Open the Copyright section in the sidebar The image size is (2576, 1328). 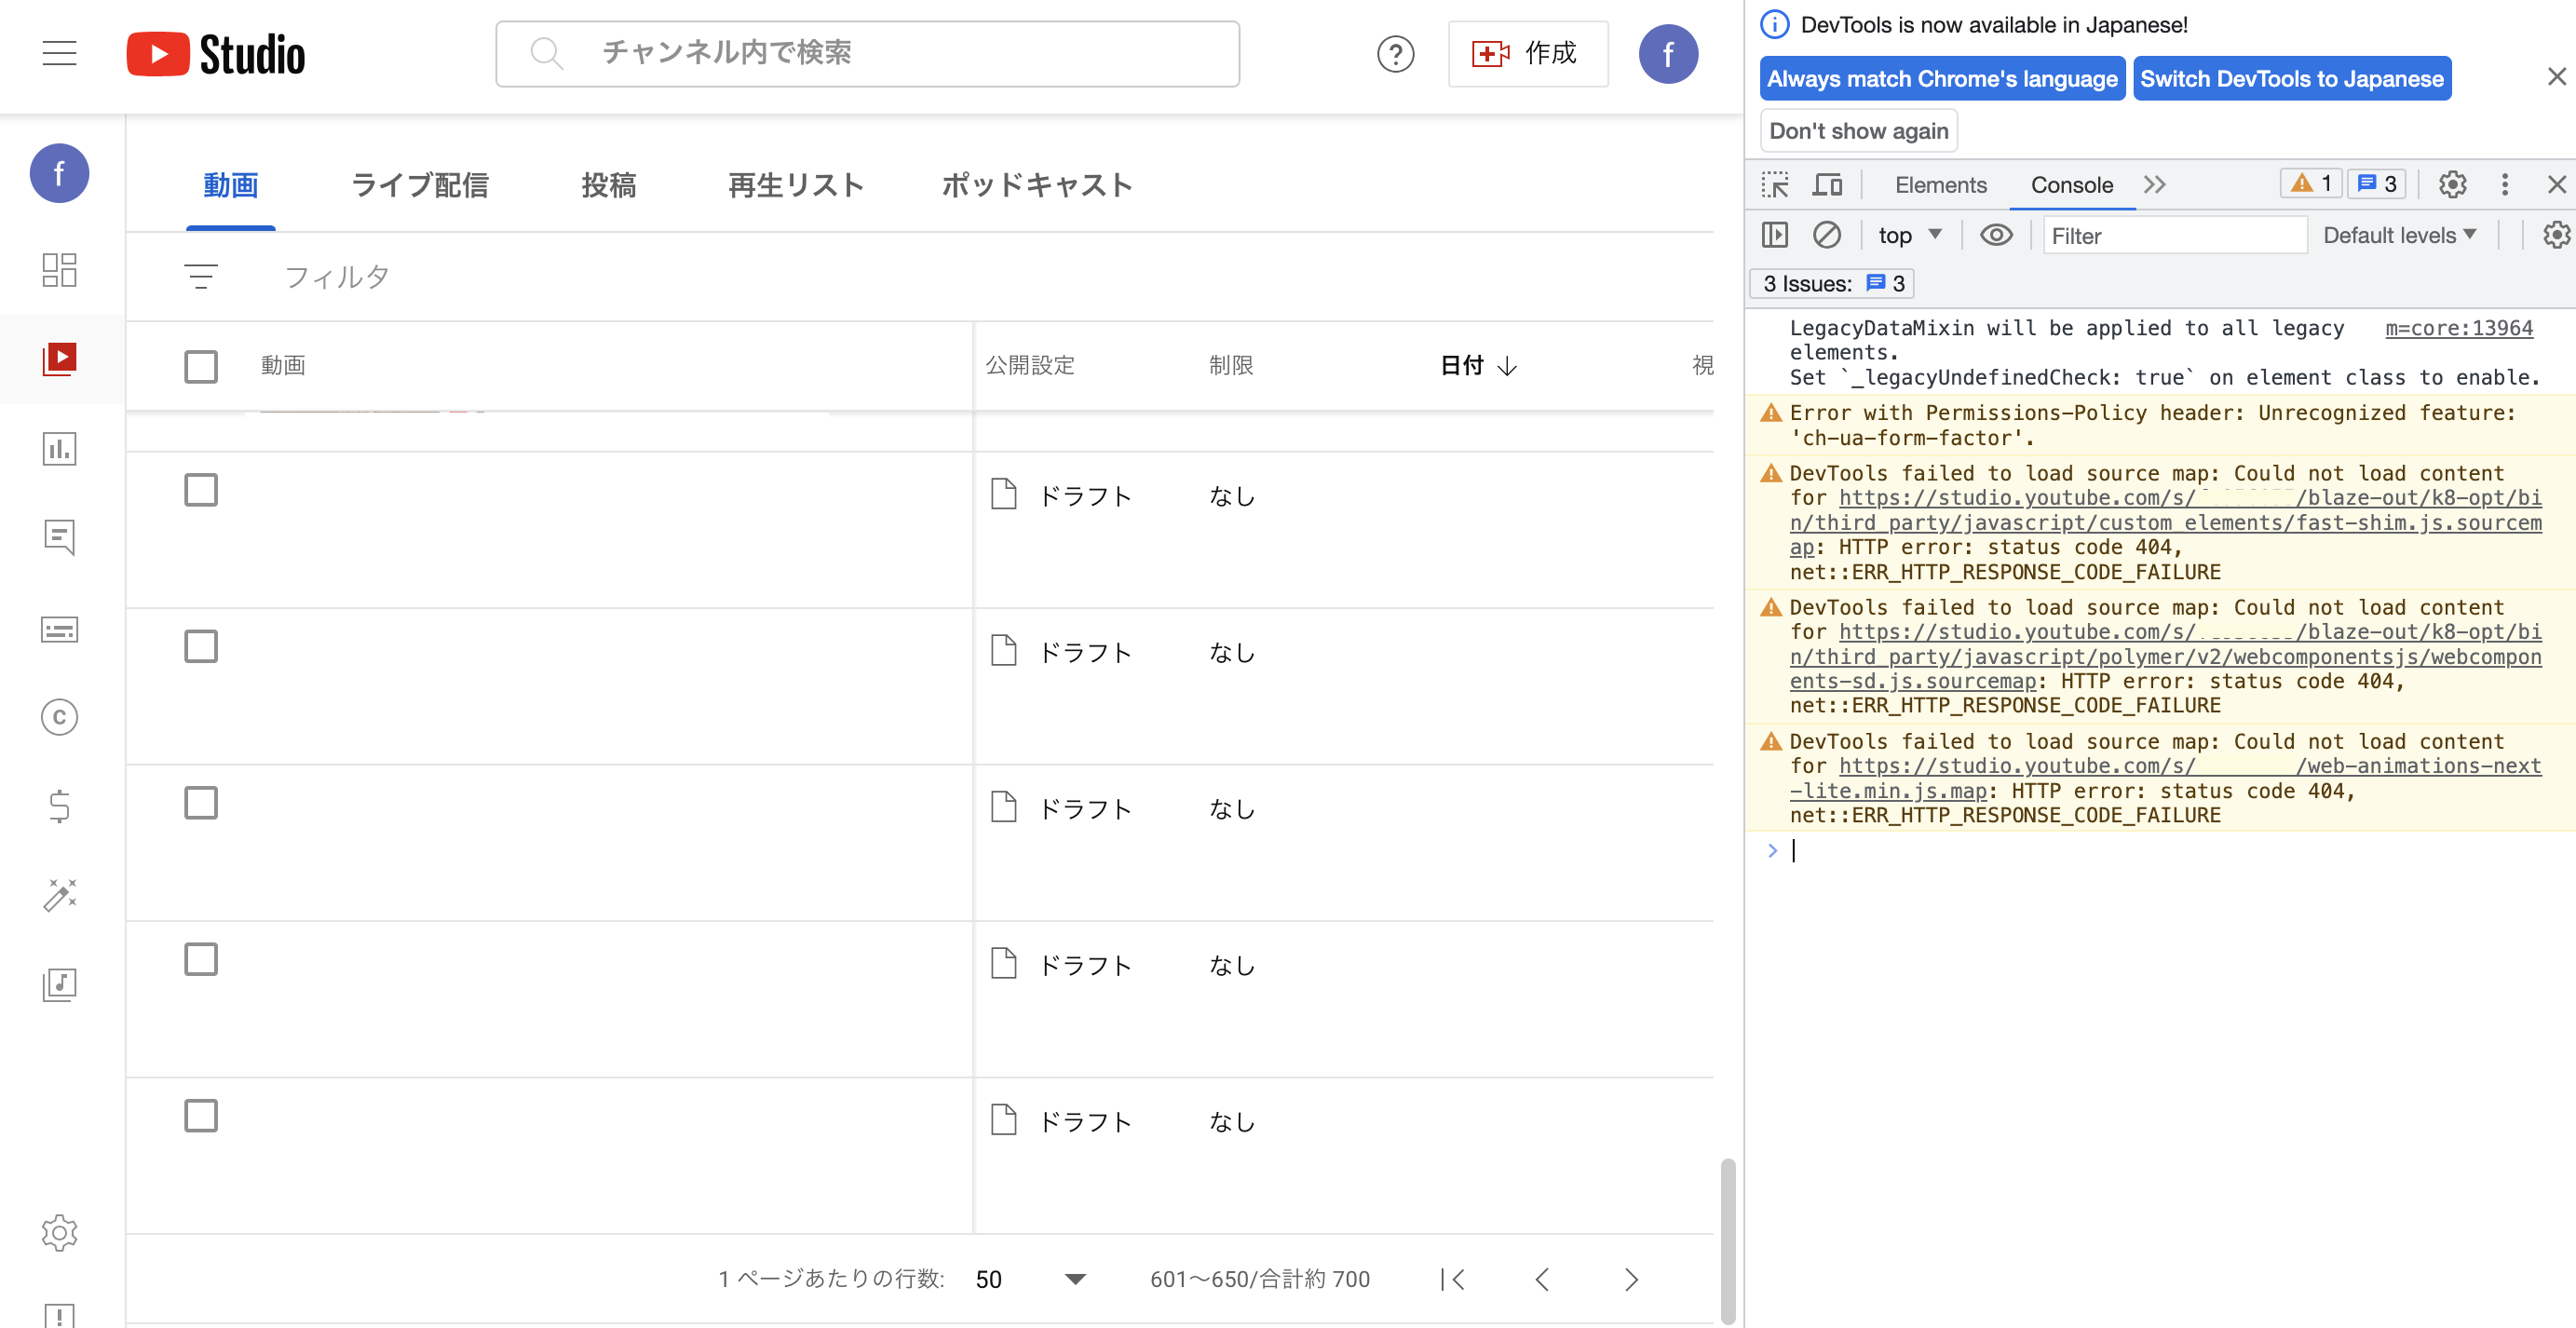coord(59,717)
